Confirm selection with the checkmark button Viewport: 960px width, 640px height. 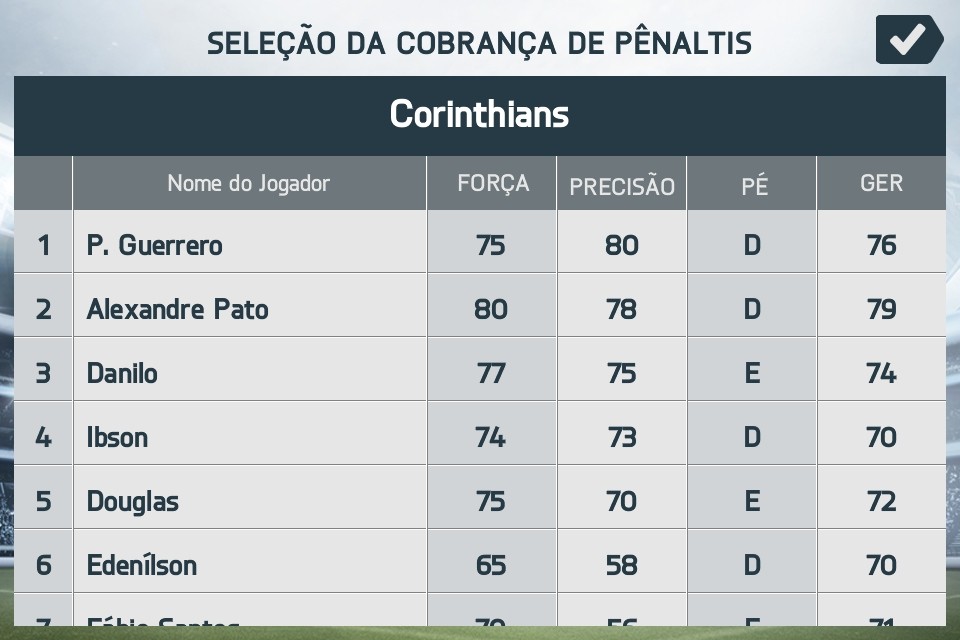908,40
